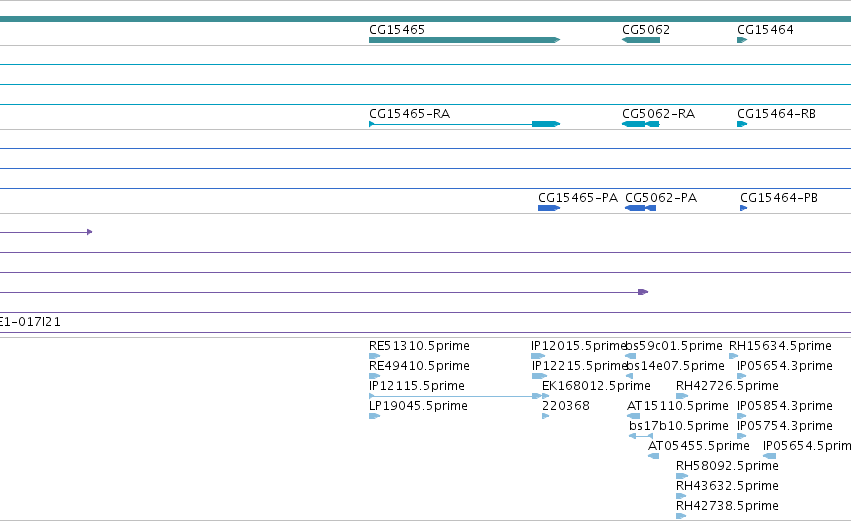Select EK168012.5prime EST label

[x=596, y=386]
